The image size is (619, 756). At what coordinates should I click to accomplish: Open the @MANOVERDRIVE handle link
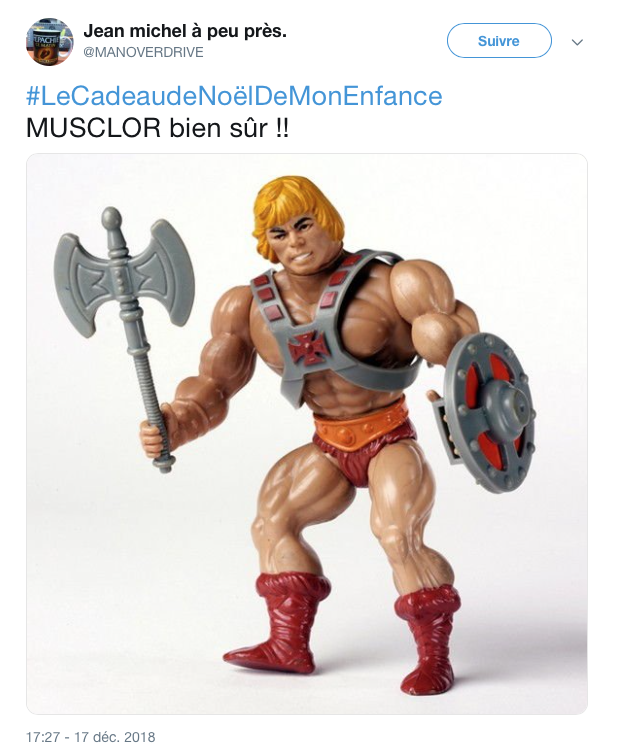(144, 52)
